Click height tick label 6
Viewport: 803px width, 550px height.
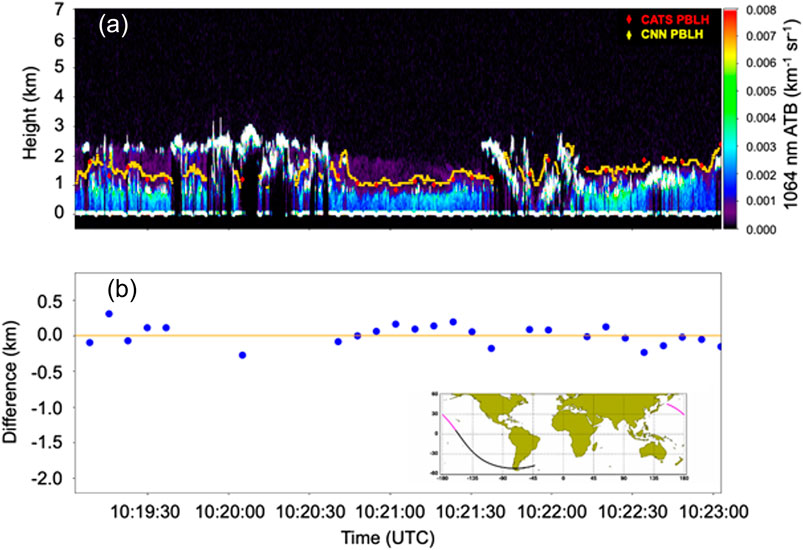[x=60, y=39]
